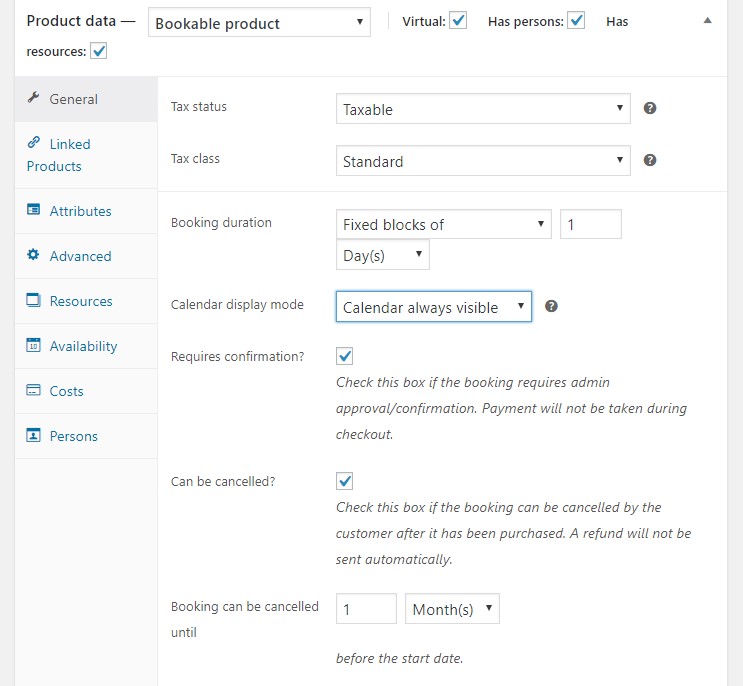Click the cancellation limit number field
The height and width of the screenshot is (686, 743).
[366, 609]
